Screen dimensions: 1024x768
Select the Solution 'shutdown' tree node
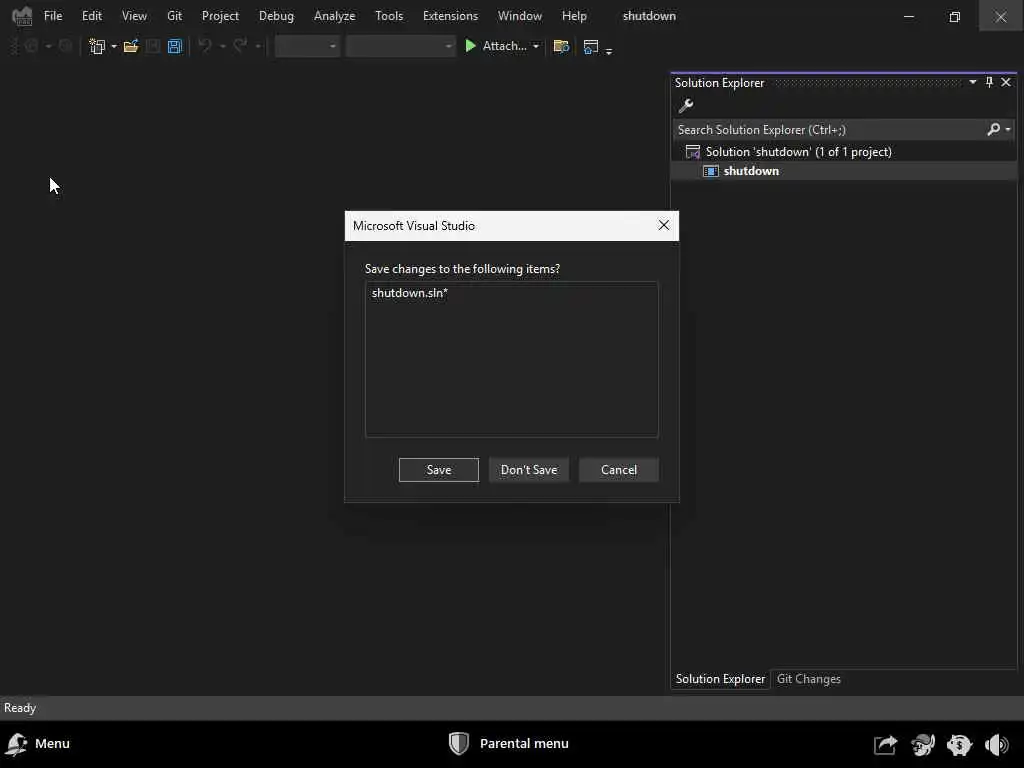click(798, 152)
